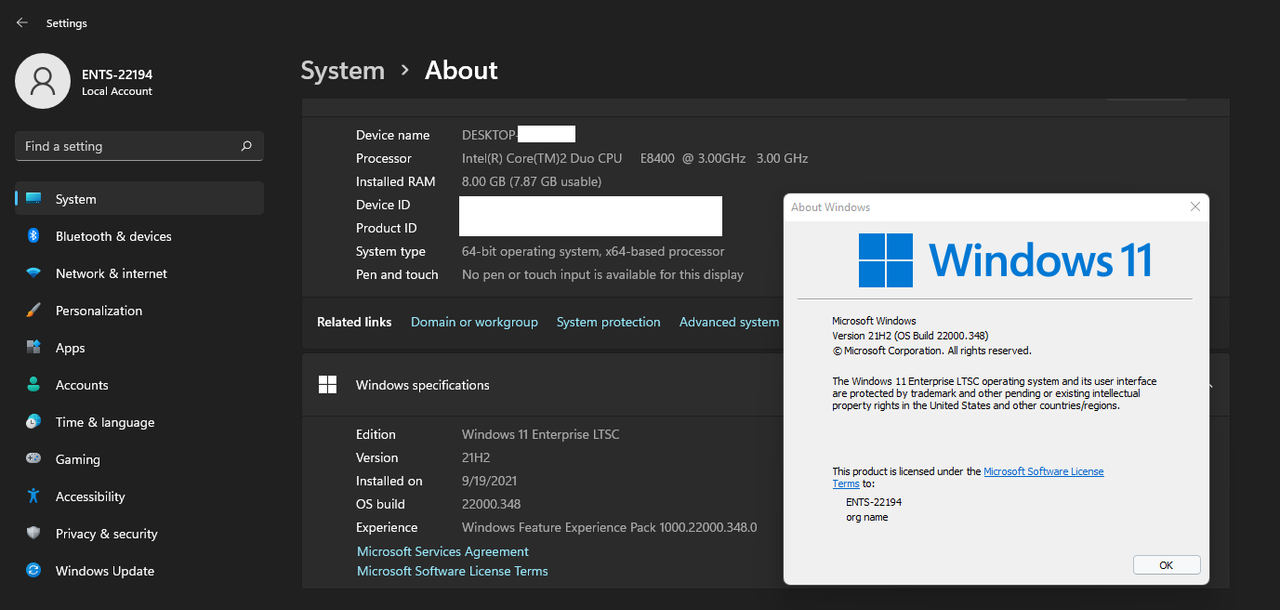
Task: Click the ENTS-22194 Local Account name
Action: click(117, 82)
